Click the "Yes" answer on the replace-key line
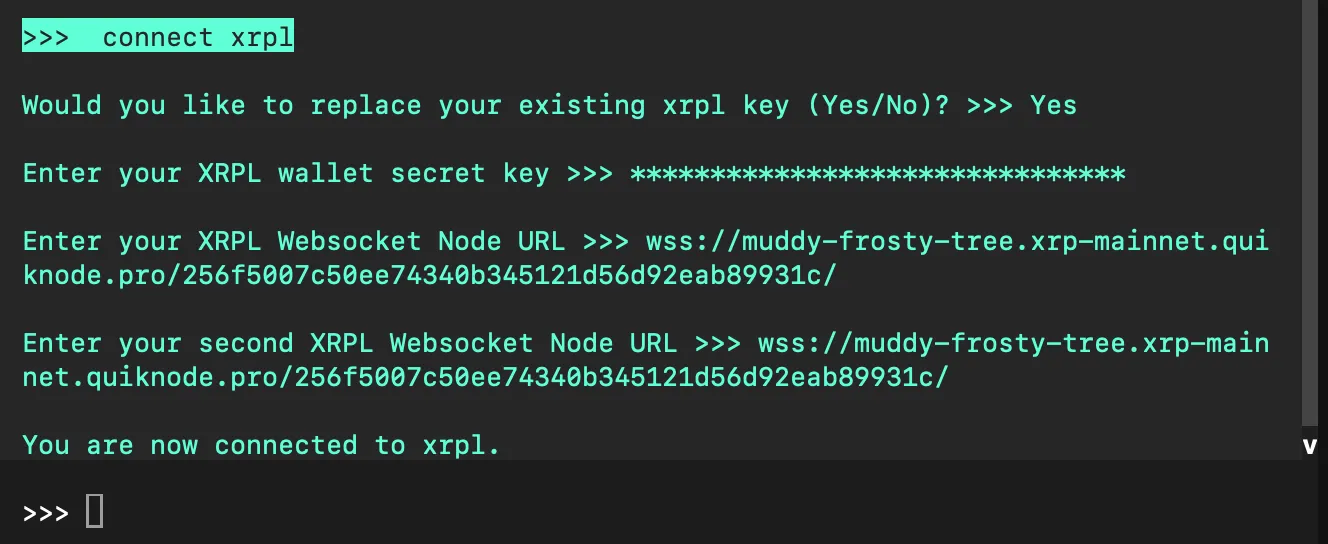Screen dimensions: 1328x544 1053,105
